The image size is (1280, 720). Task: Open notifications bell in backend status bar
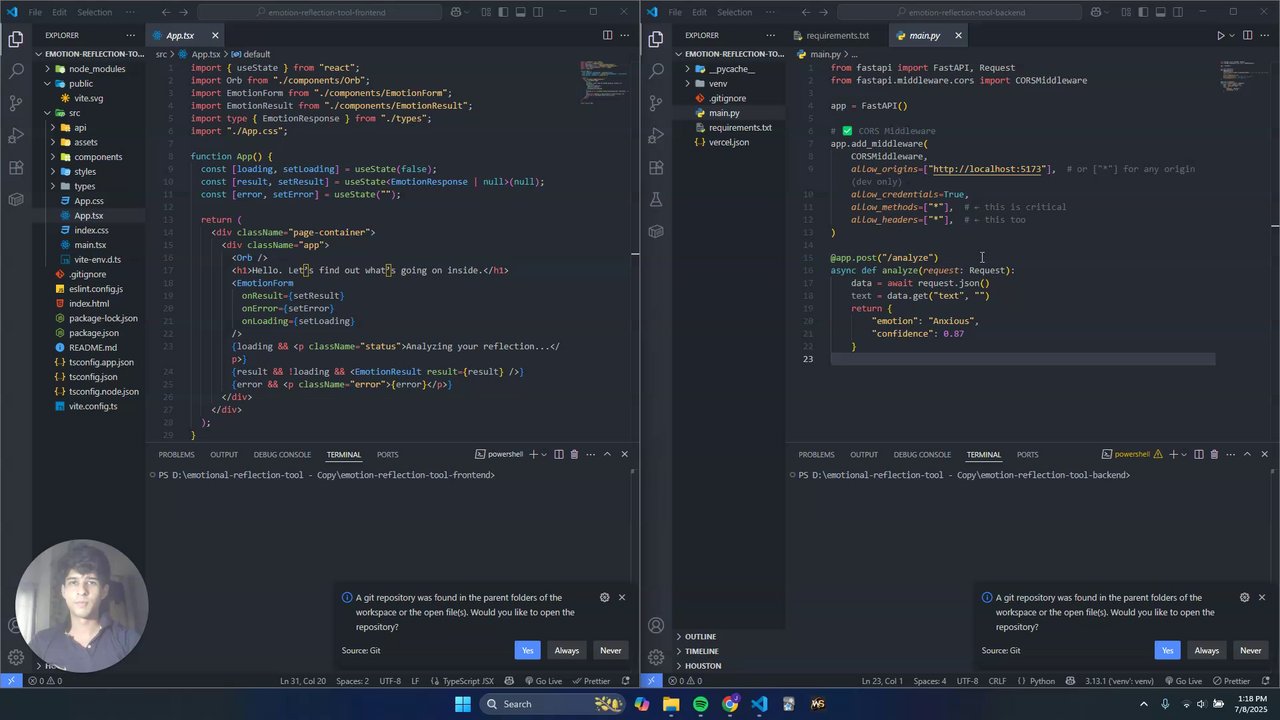1266,681
